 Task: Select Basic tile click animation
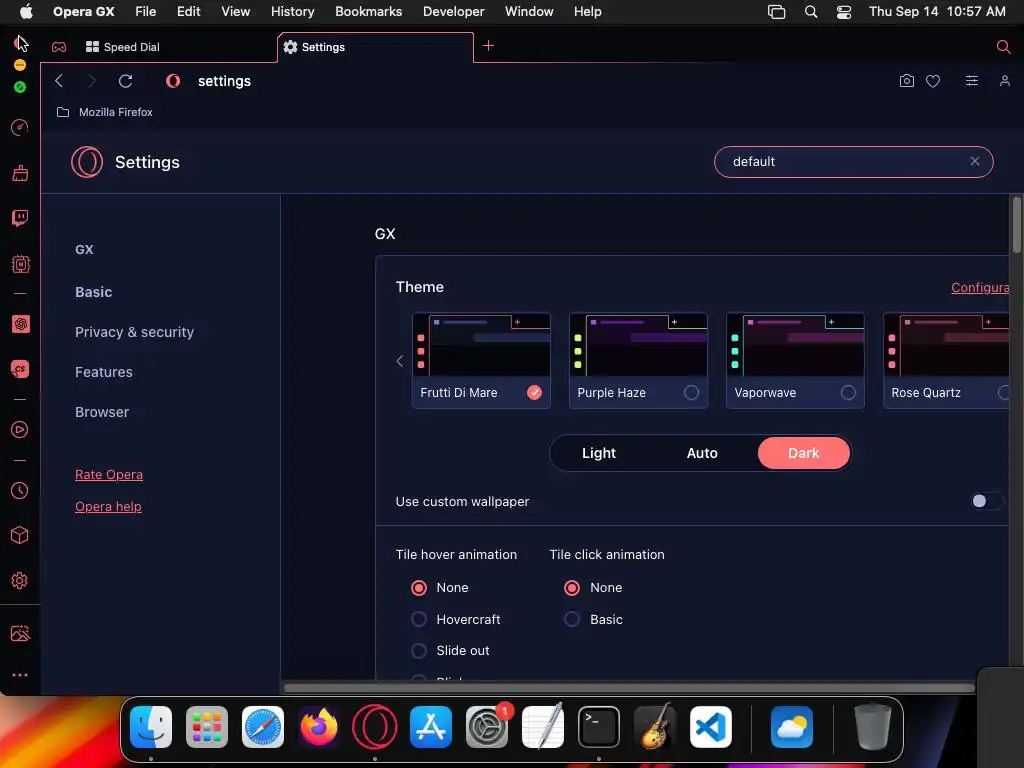[572, 619]
